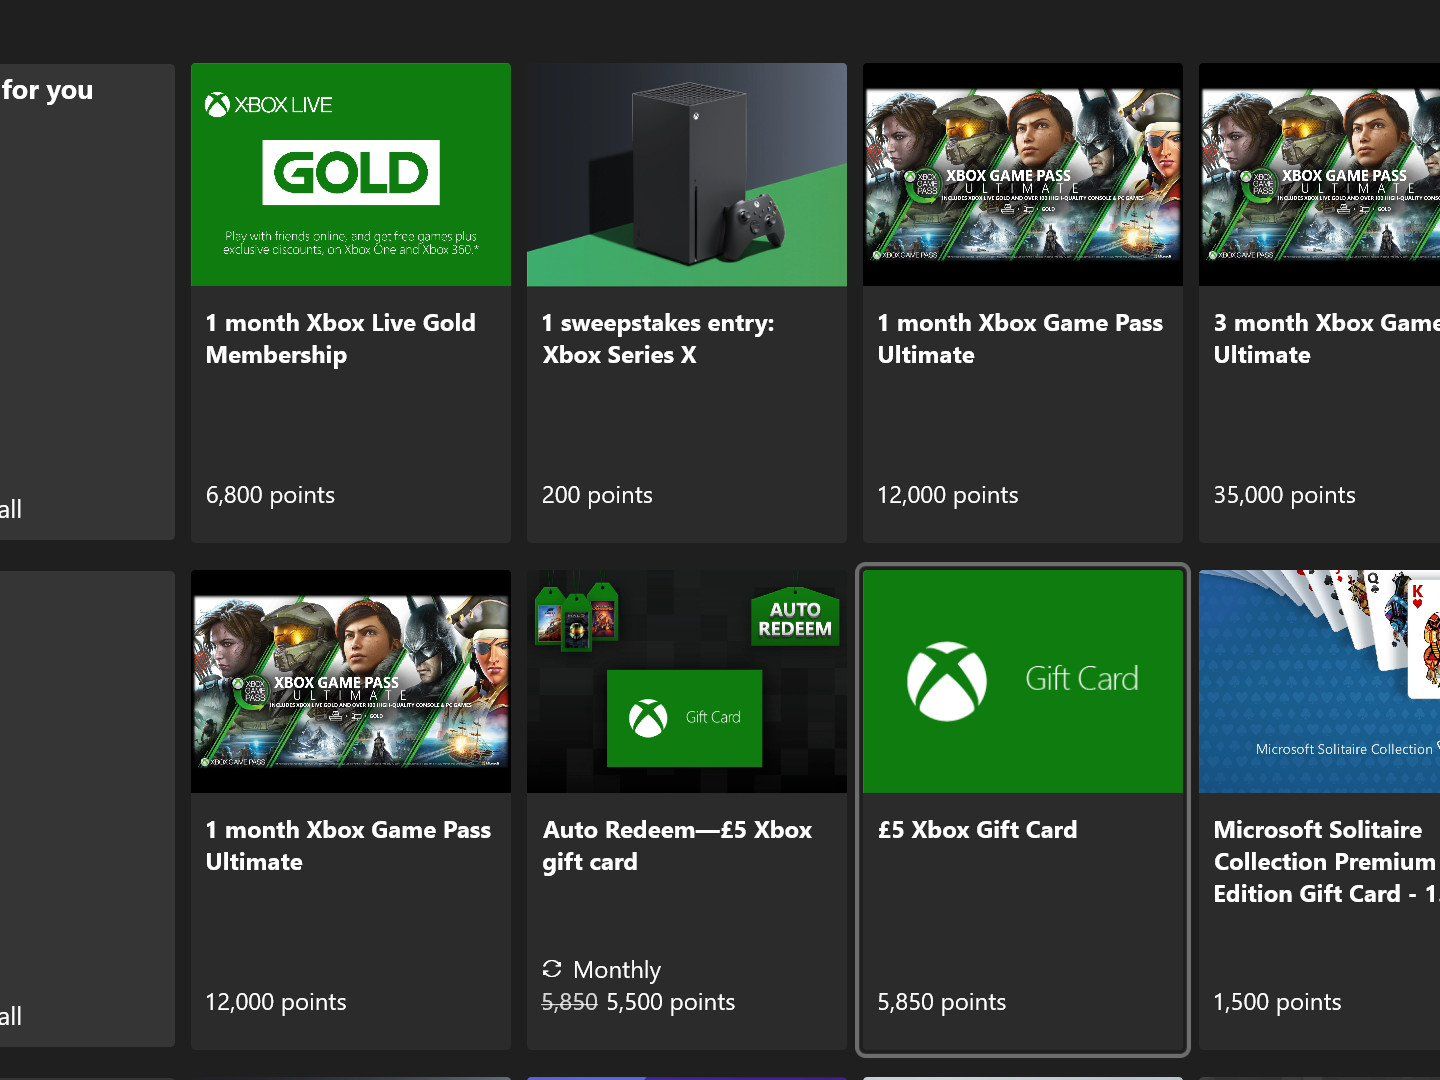Click the small Gift Card tile in Auto Redeem artwork
Viewport: 1440px width, 1080px height.
click(685, 717)
